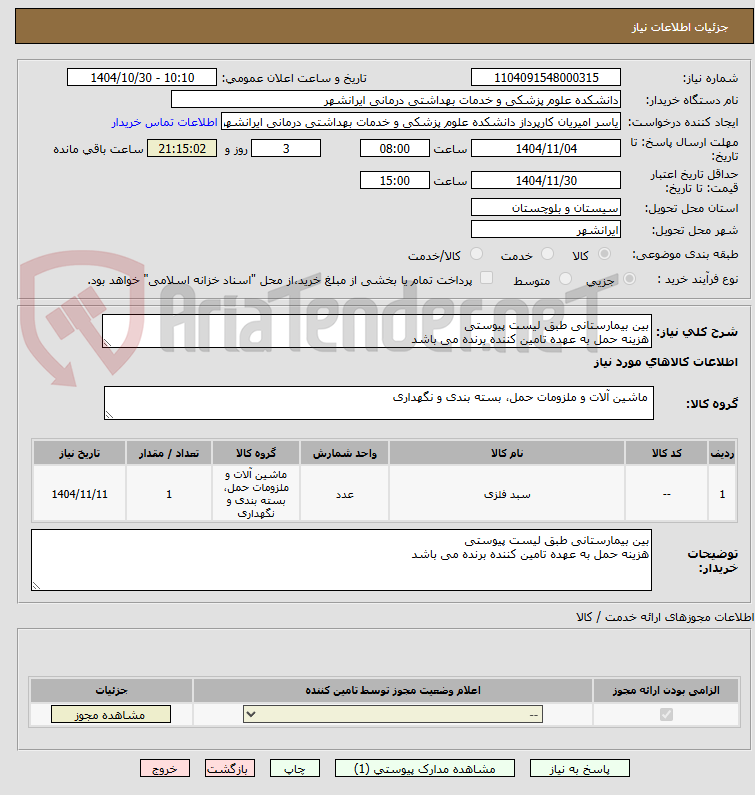Click the پاسخ به نیاز button

(580, 768)
